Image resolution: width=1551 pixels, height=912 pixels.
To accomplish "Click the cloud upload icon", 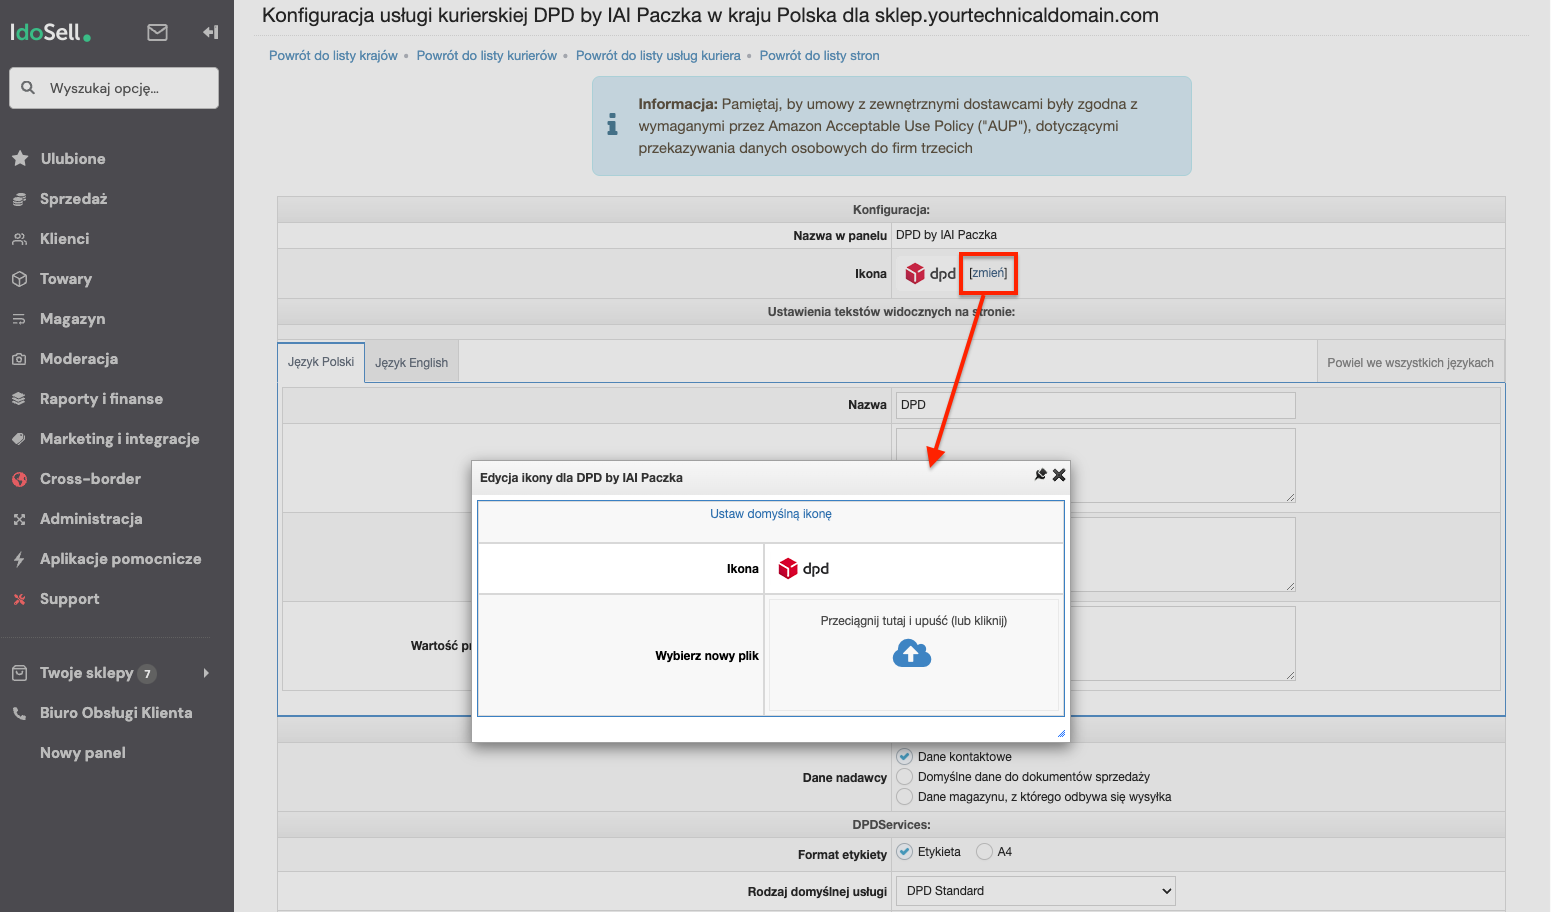I will [x=911, y=654].
